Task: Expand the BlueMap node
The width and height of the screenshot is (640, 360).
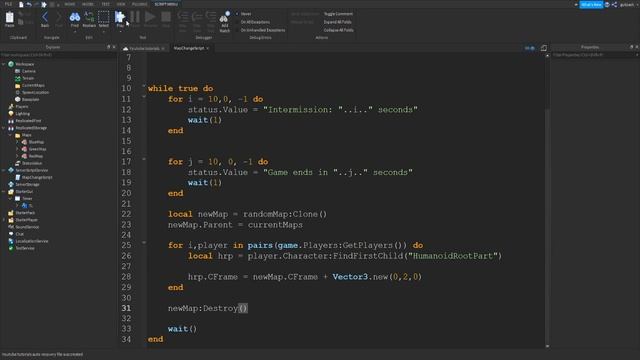Action: 17,142
